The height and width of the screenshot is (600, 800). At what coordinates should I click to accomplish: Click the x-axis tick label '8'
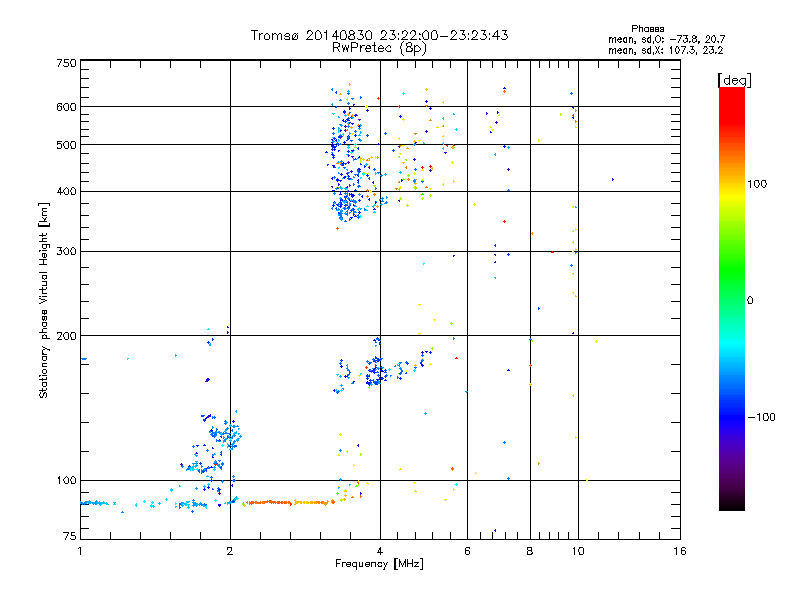click(x=530, y=551)
